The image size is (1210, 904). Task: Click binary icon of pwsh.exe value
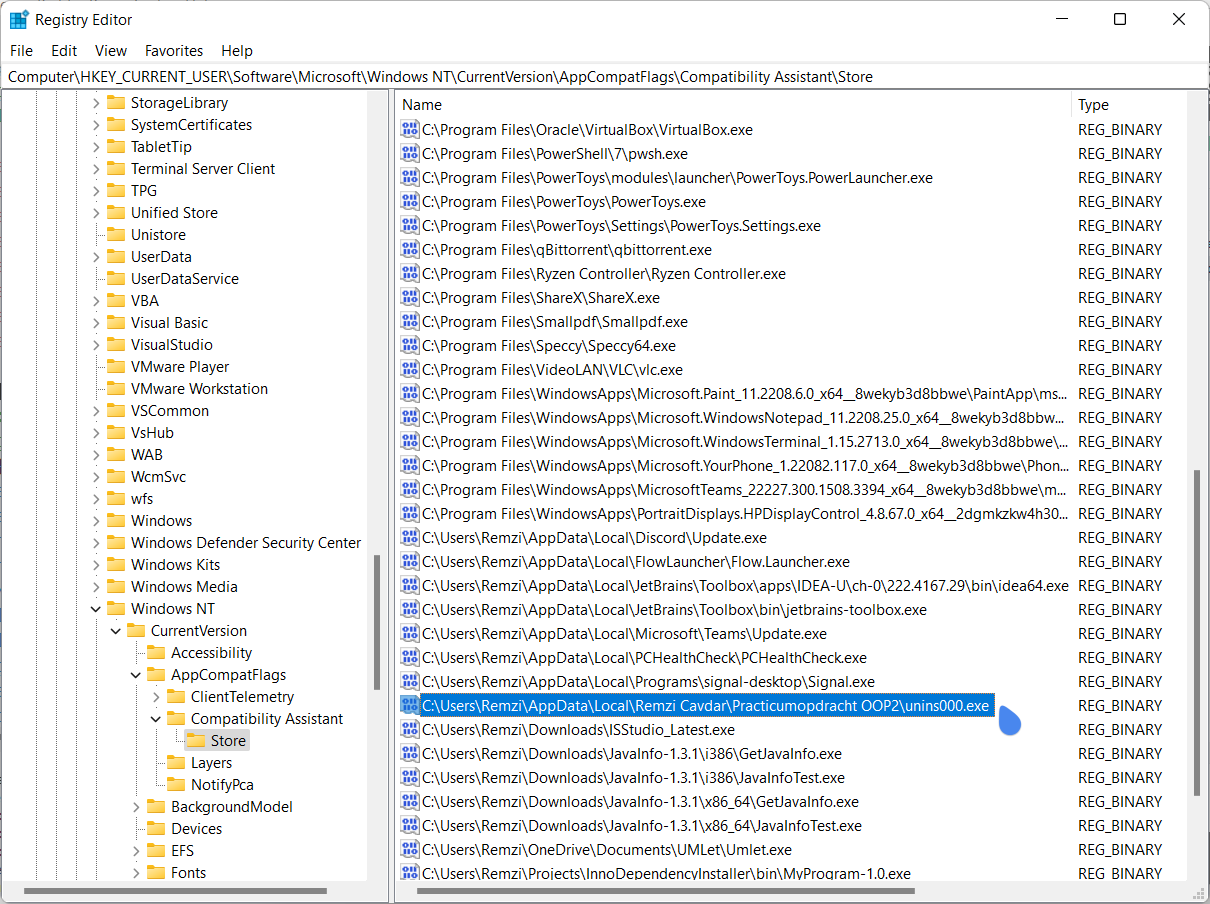point(410,154)
